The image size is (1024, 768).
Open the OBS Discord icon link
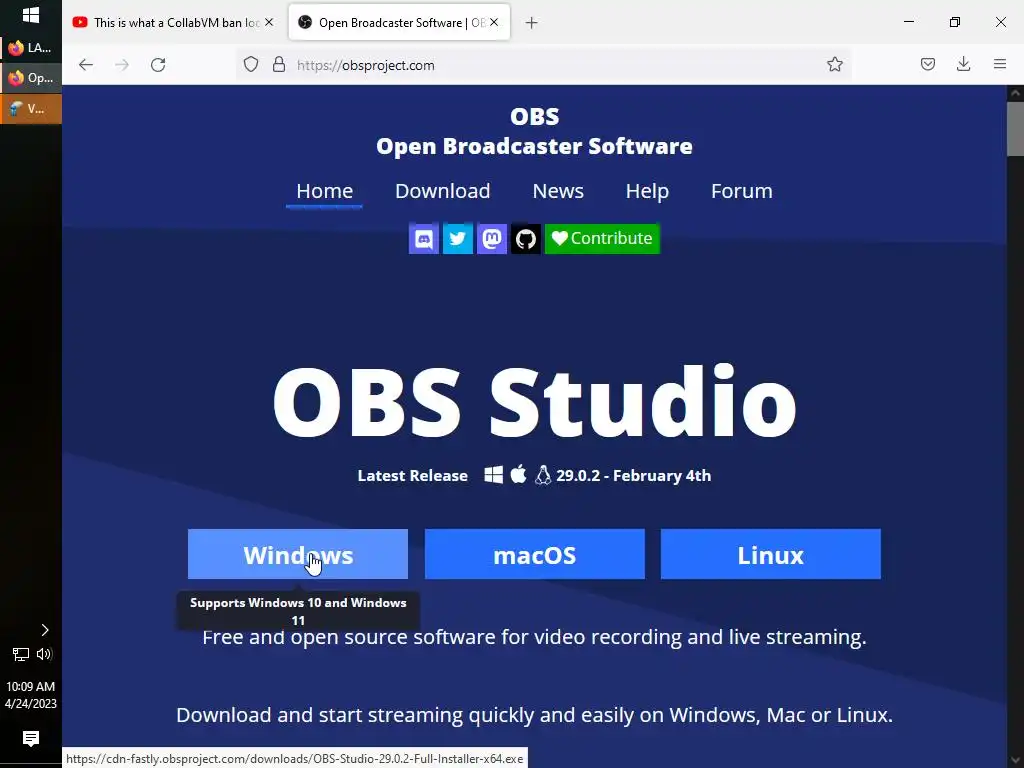[x=424, y=238]
